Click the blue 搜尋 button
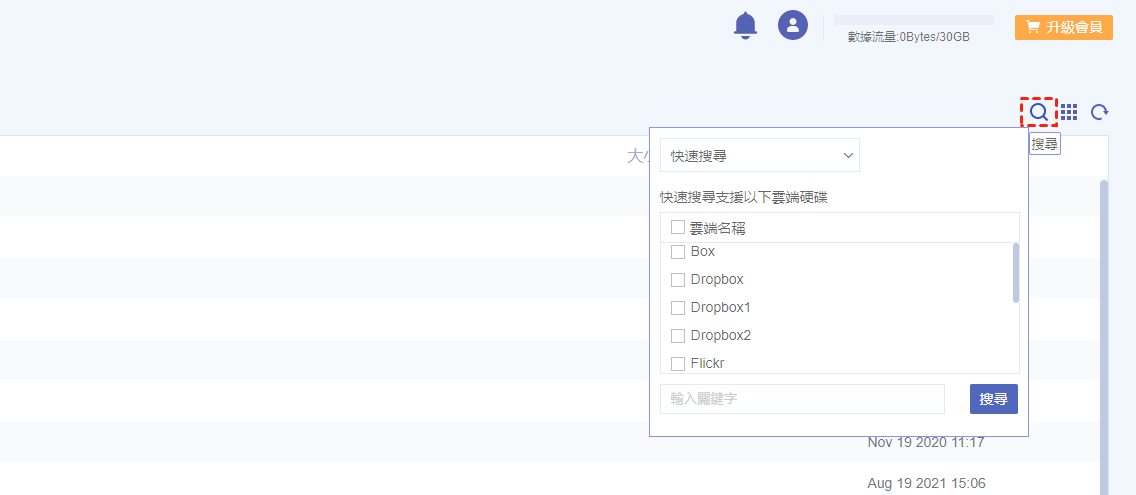The width and height of the screenshot is (1136, 495). pos(993,399)
